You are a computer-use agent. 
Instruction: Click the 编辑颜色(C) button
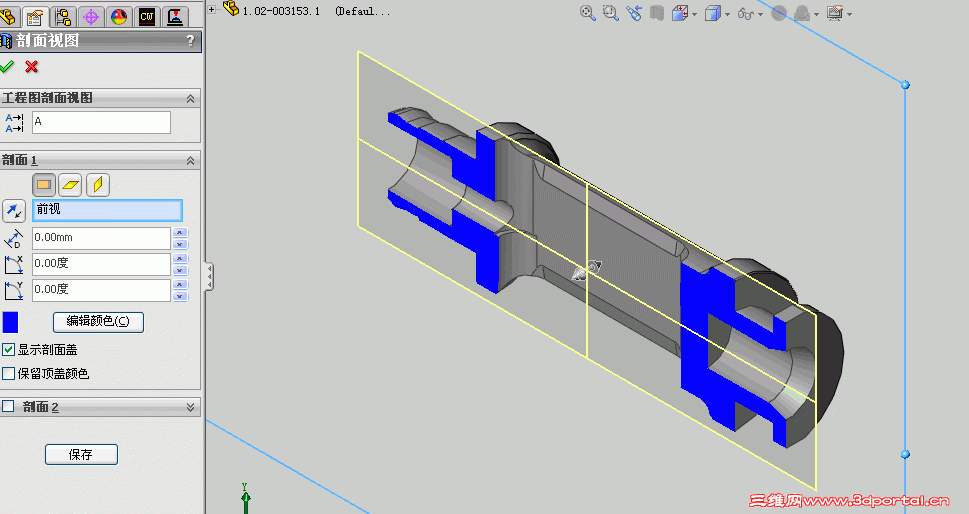click(98, 321)
